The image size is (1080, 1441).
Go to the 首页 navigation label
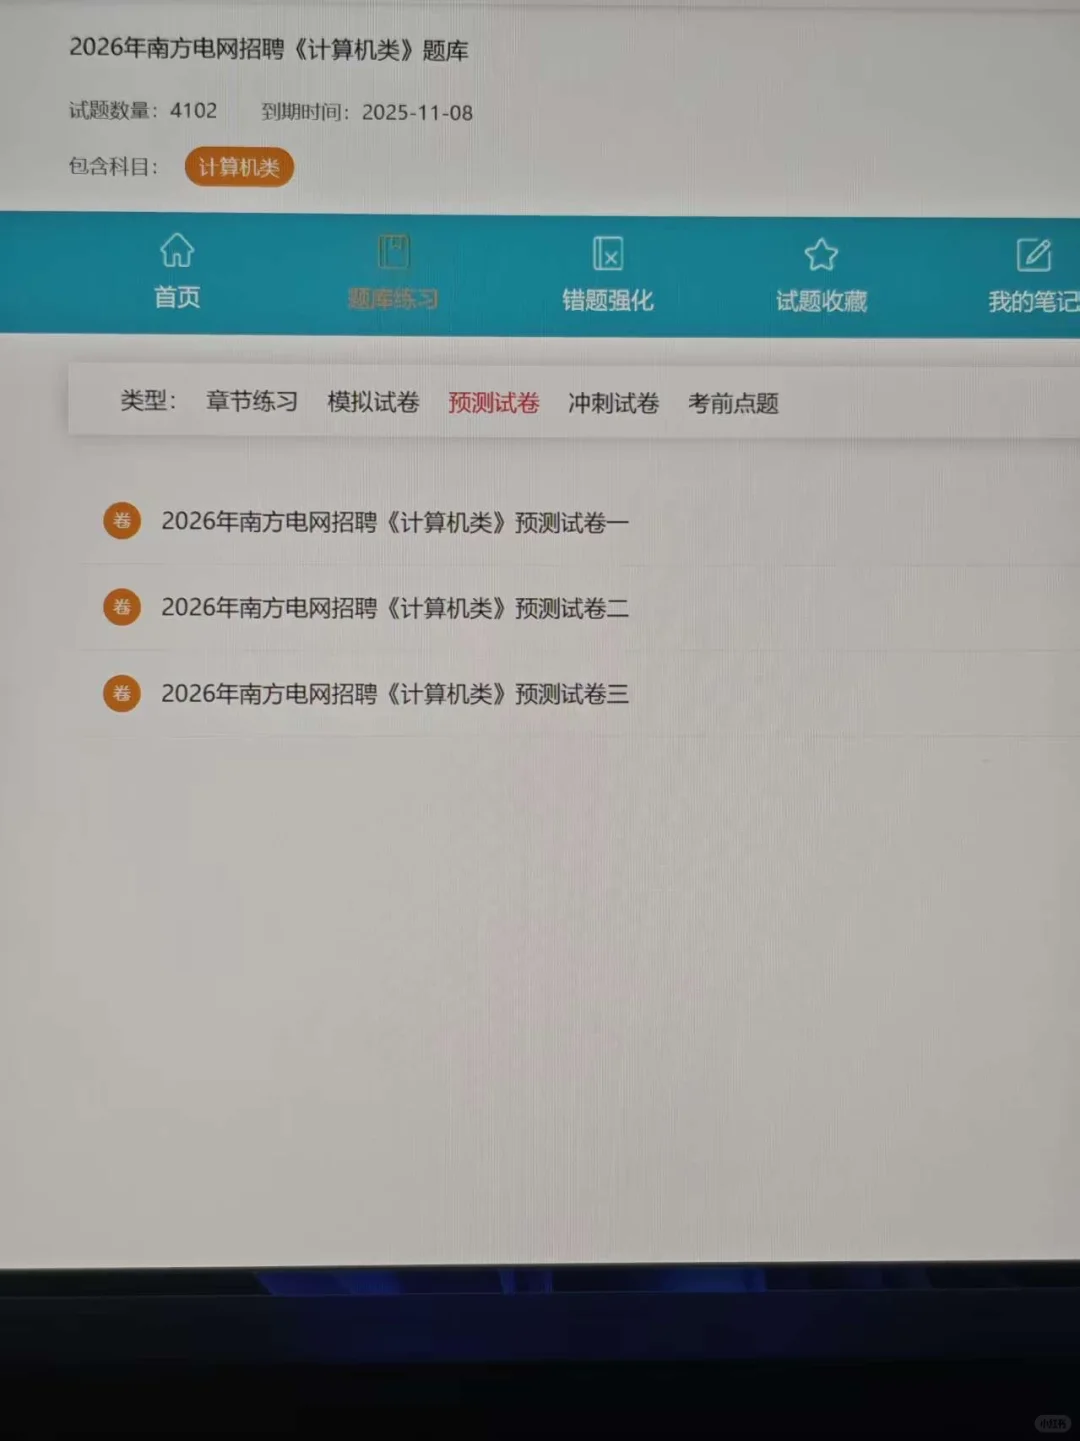(x=177, y=297)
